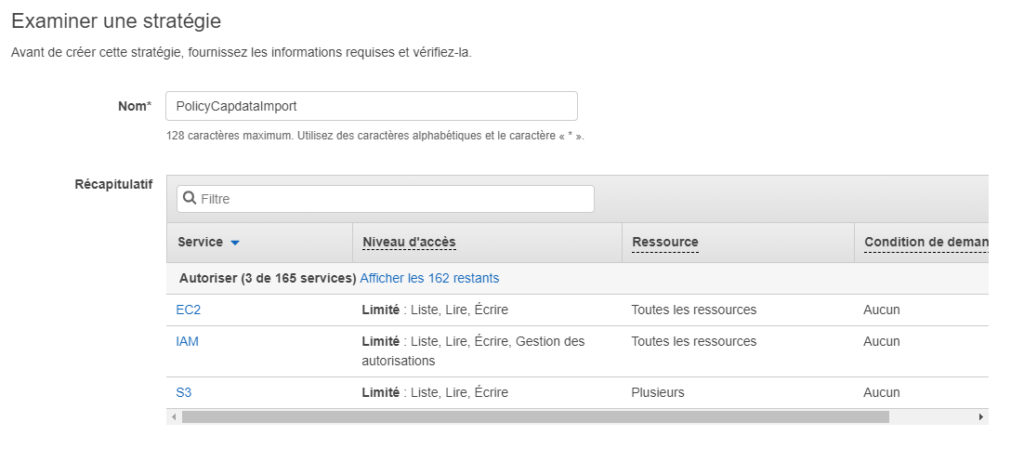Click the Ressource column header
This screenshot has height=475, width=1024.
665,242
